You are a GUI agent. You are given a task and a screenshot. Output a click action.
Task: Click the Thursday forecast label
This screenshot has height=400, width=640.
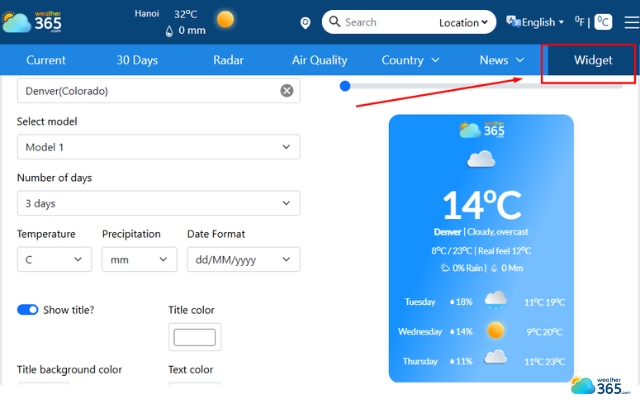(x=420, y=361)
